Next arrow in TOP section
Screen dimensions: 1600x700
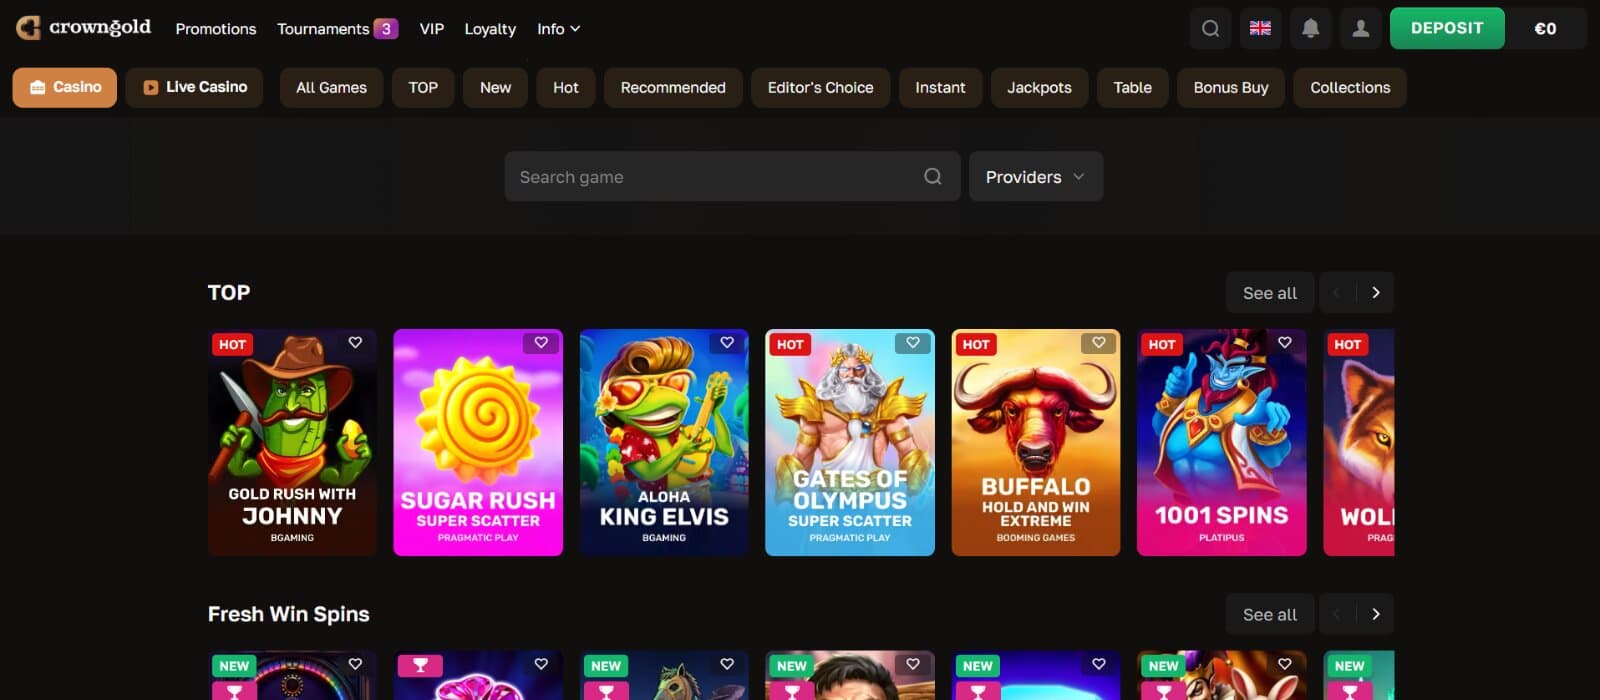pyautogui.click(x=1376, y=292)
